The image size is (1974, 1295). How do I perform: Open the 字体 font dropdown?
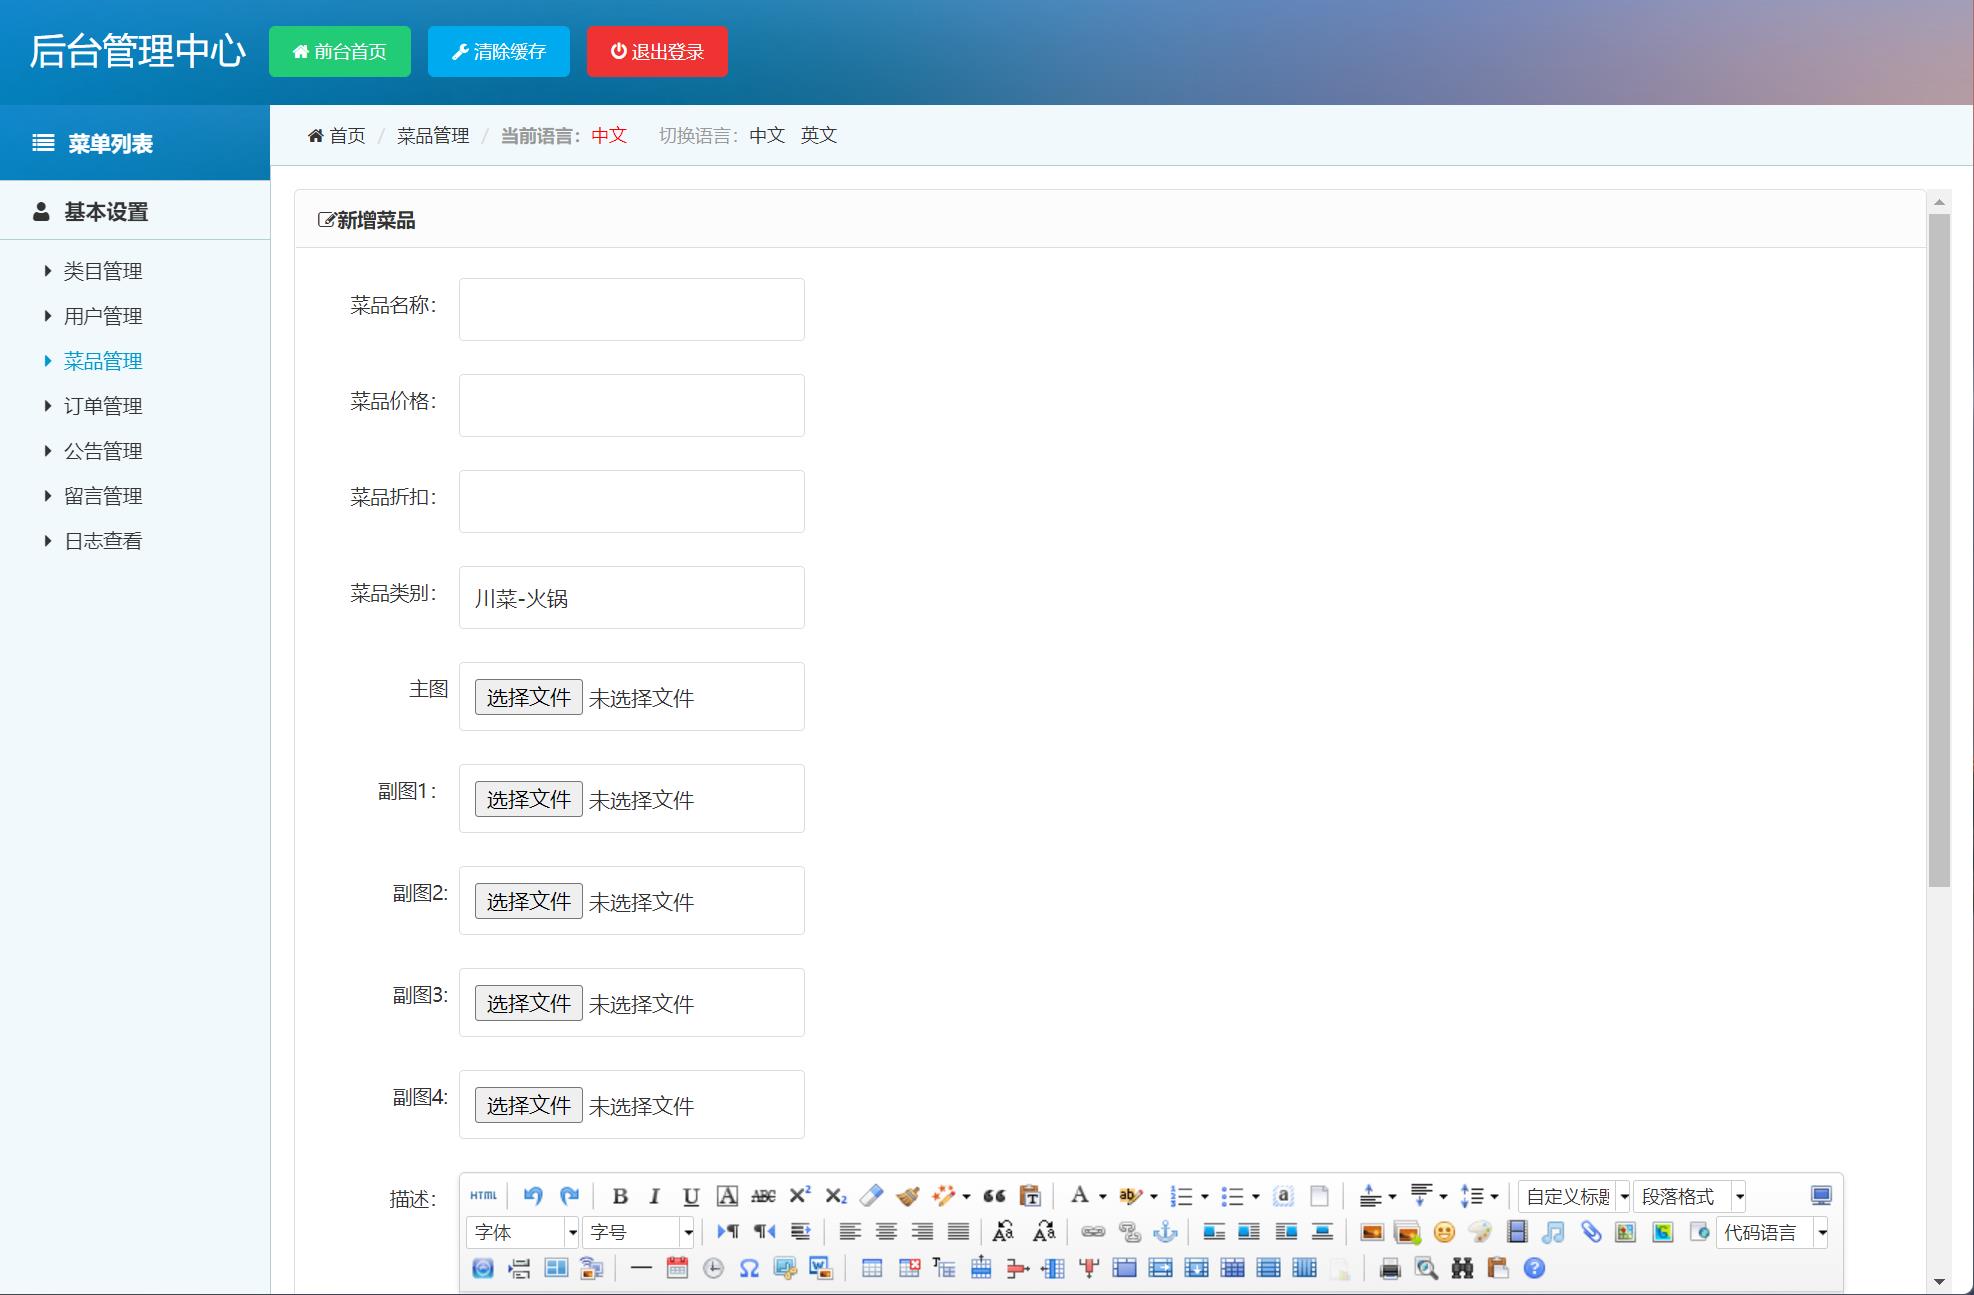(522, 1232)
